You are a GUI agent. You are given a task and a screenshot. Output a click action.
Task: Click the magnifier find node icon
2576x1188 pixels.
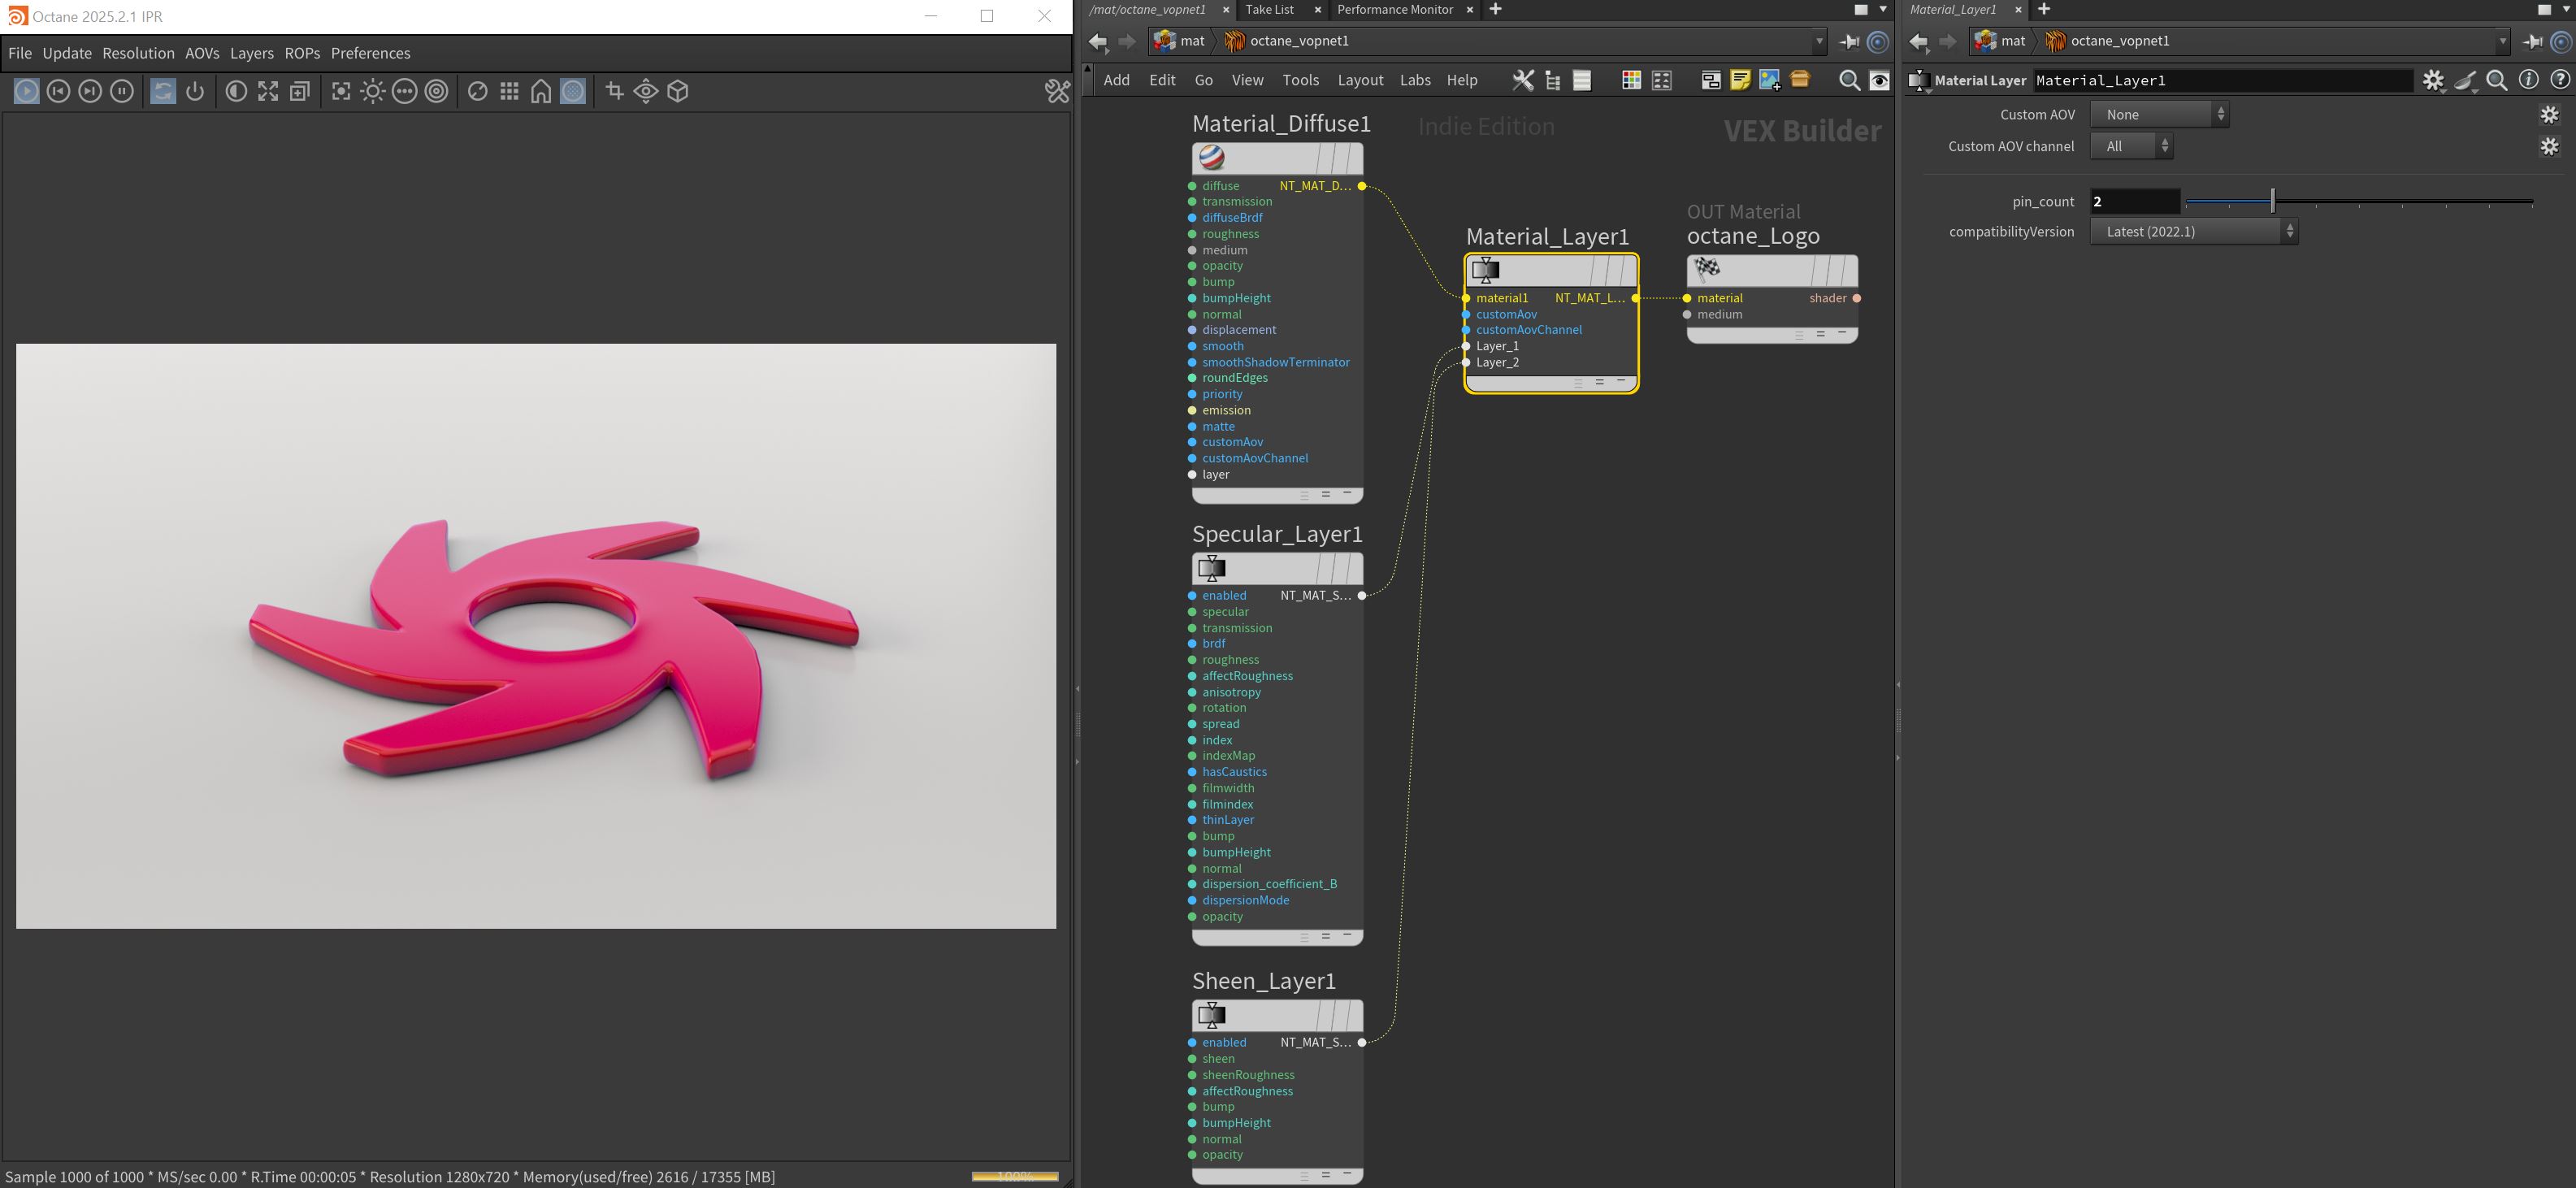1849,80
